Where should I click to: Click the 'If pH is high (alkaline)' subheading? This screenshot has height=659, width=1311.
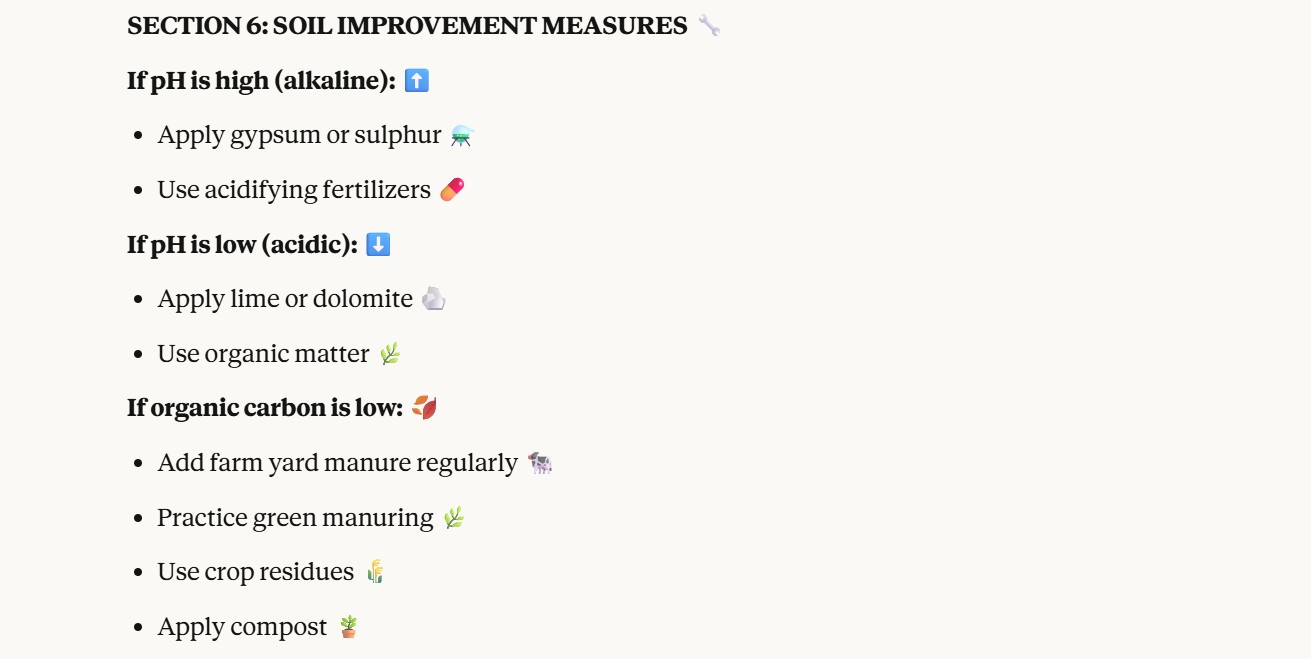pos(261,81)
